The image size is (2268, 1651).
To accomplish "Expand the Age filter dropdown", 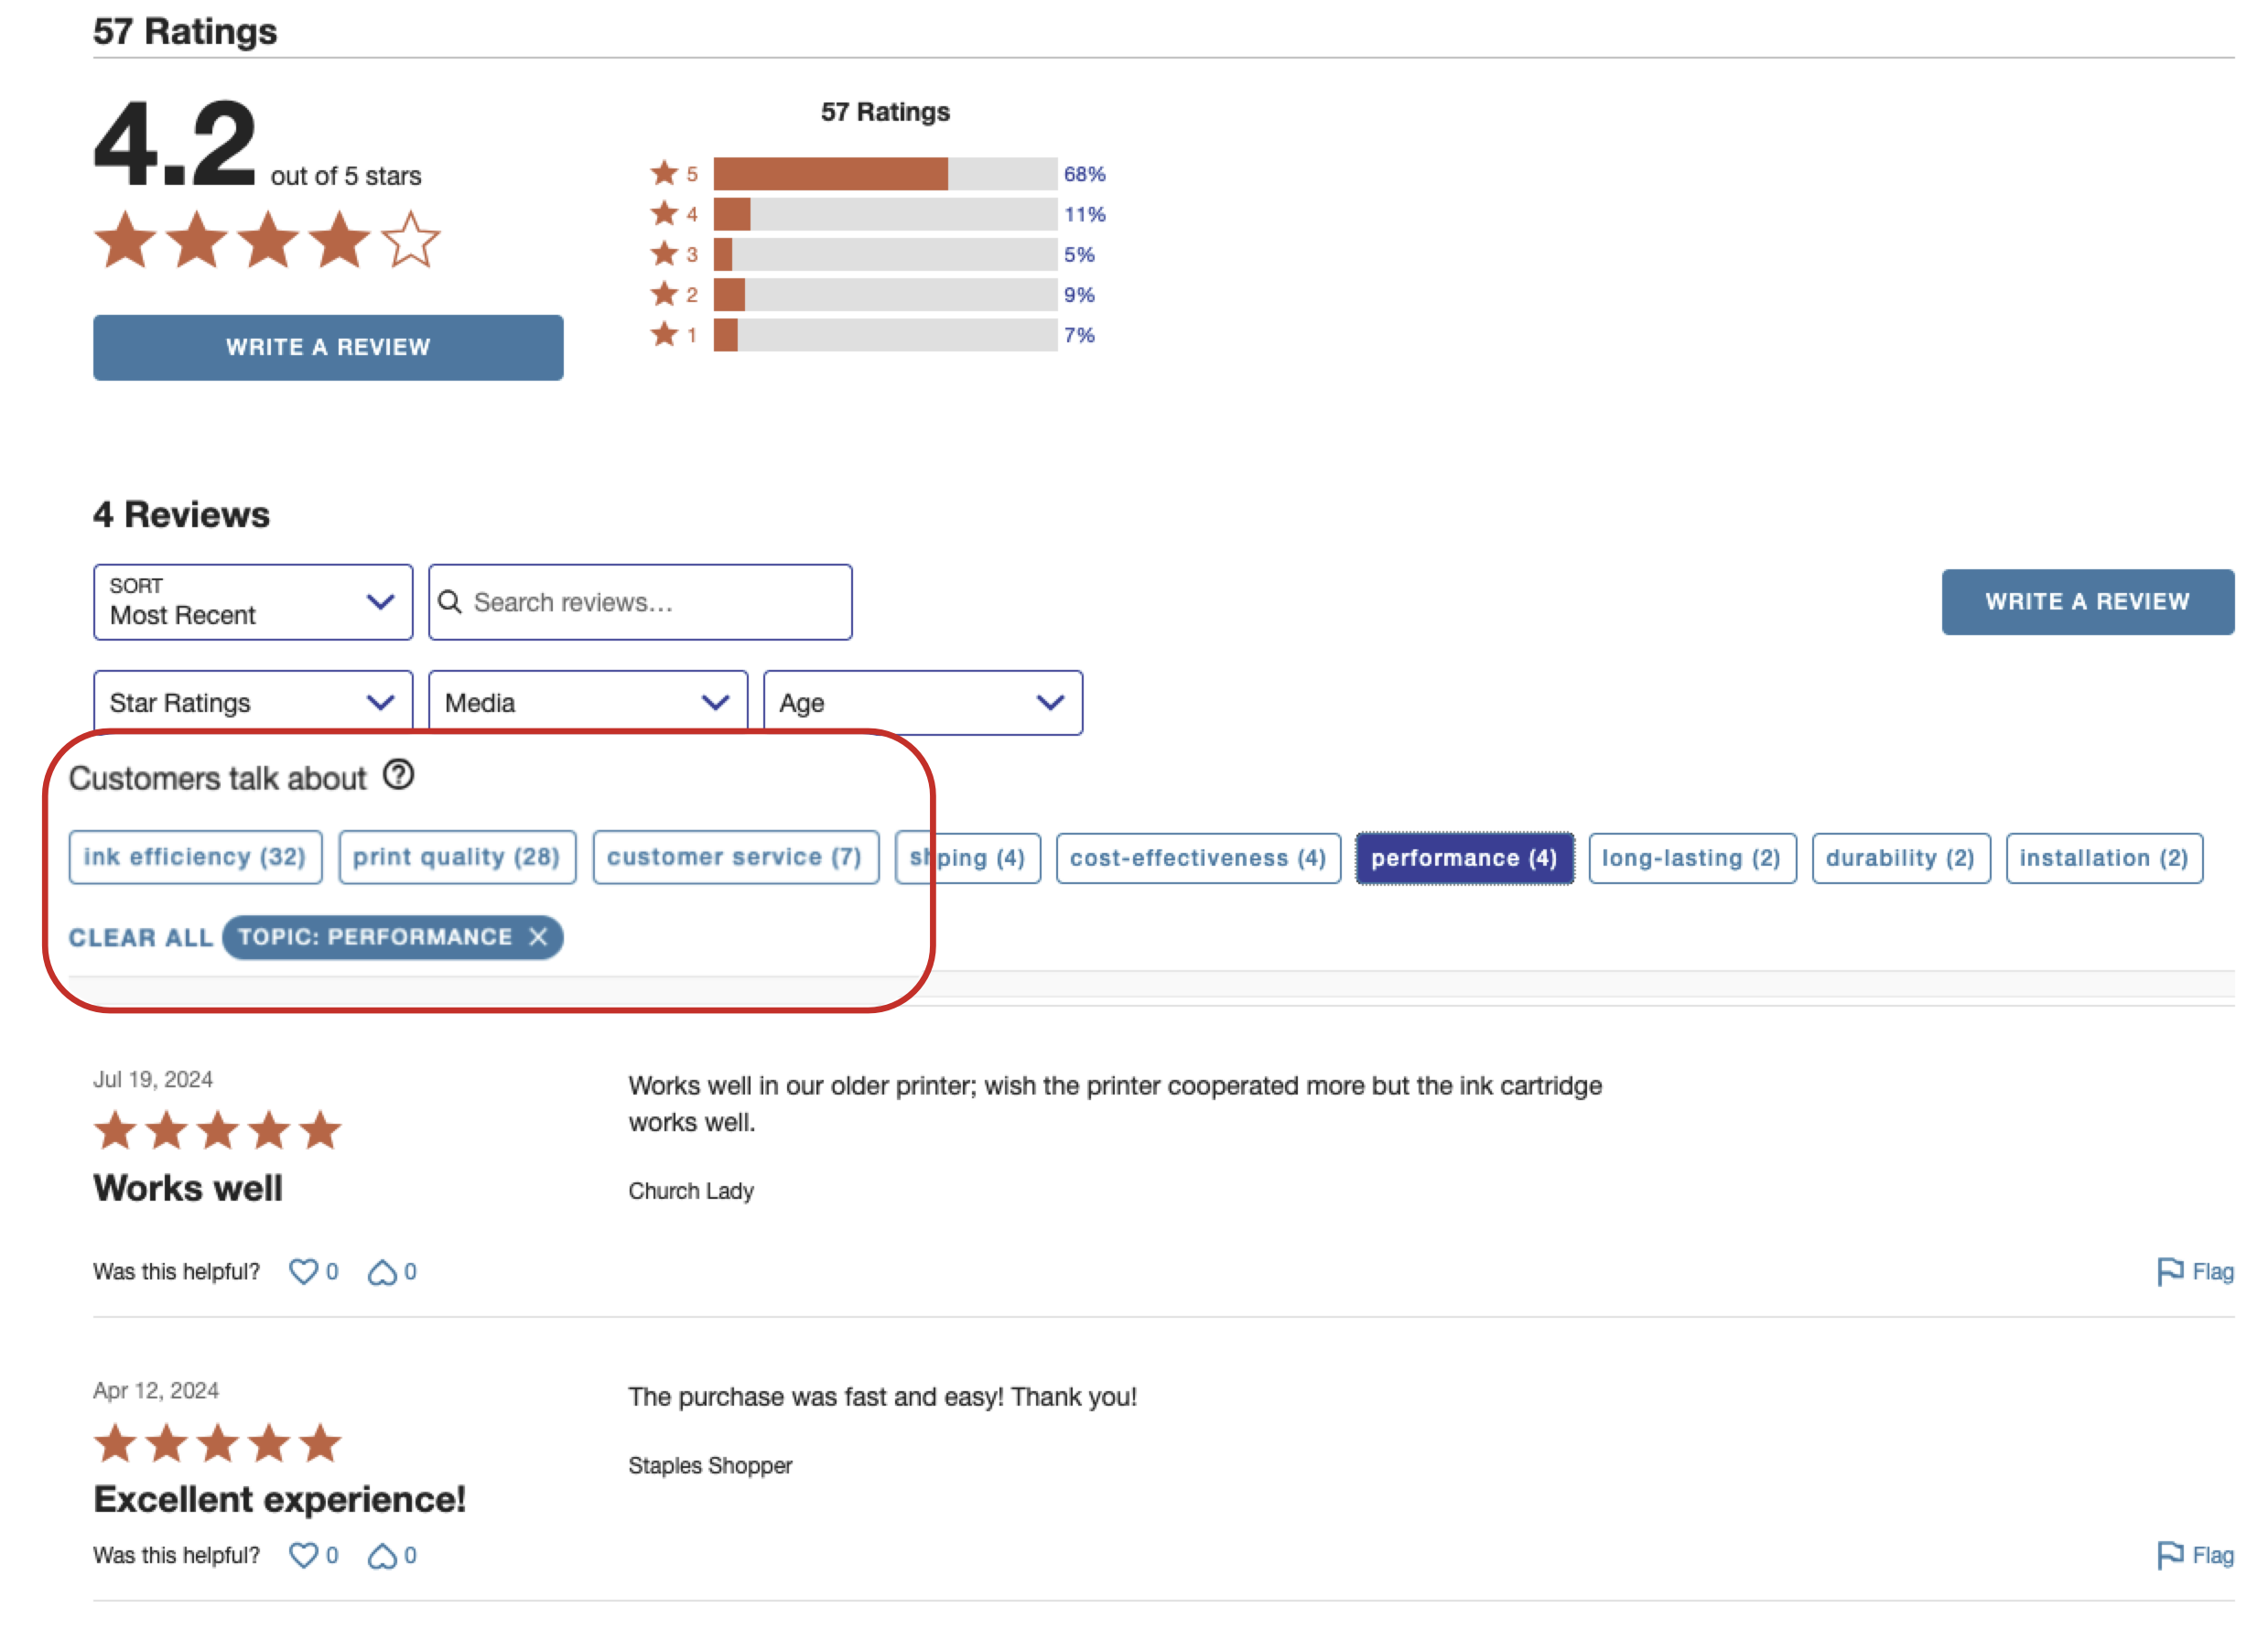I will (x=921, y=703).
